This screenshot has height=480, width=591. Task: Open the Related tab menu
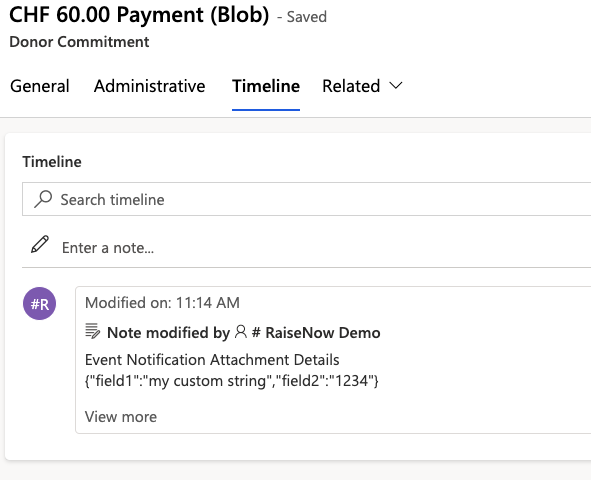362,86
